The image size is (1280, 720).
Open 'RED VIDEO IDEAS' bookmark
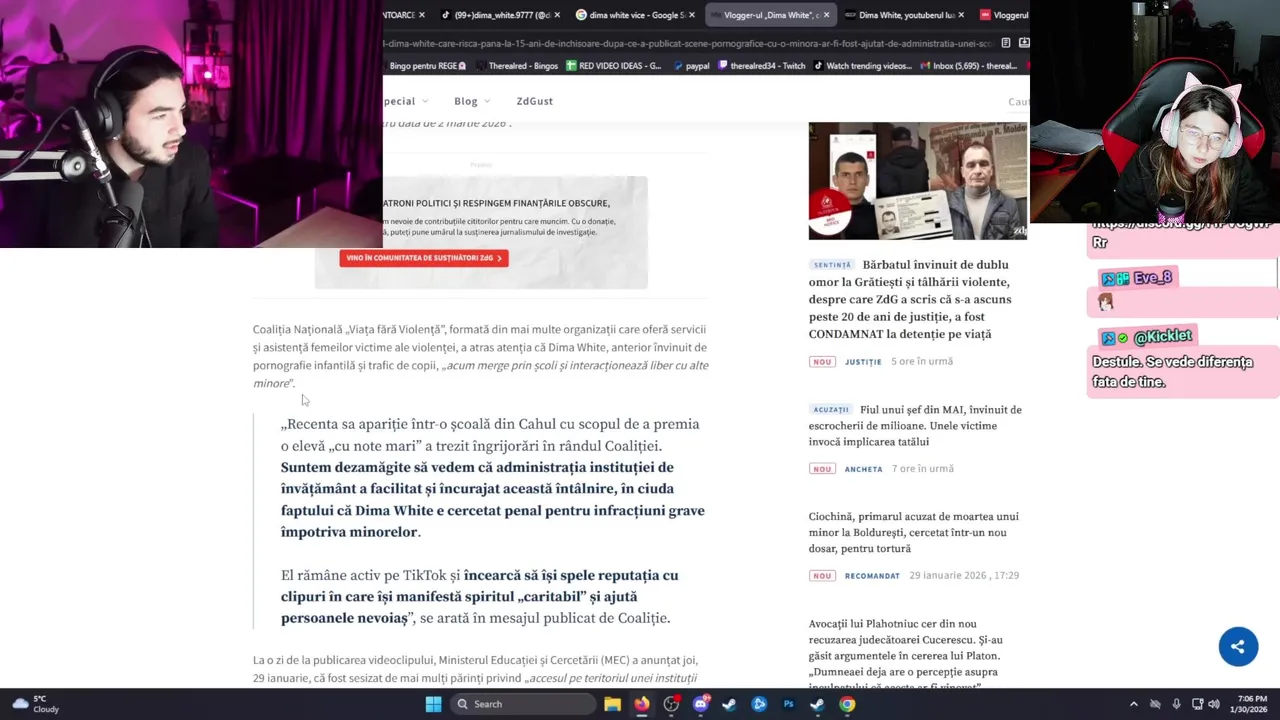click(x=614, y=66)
